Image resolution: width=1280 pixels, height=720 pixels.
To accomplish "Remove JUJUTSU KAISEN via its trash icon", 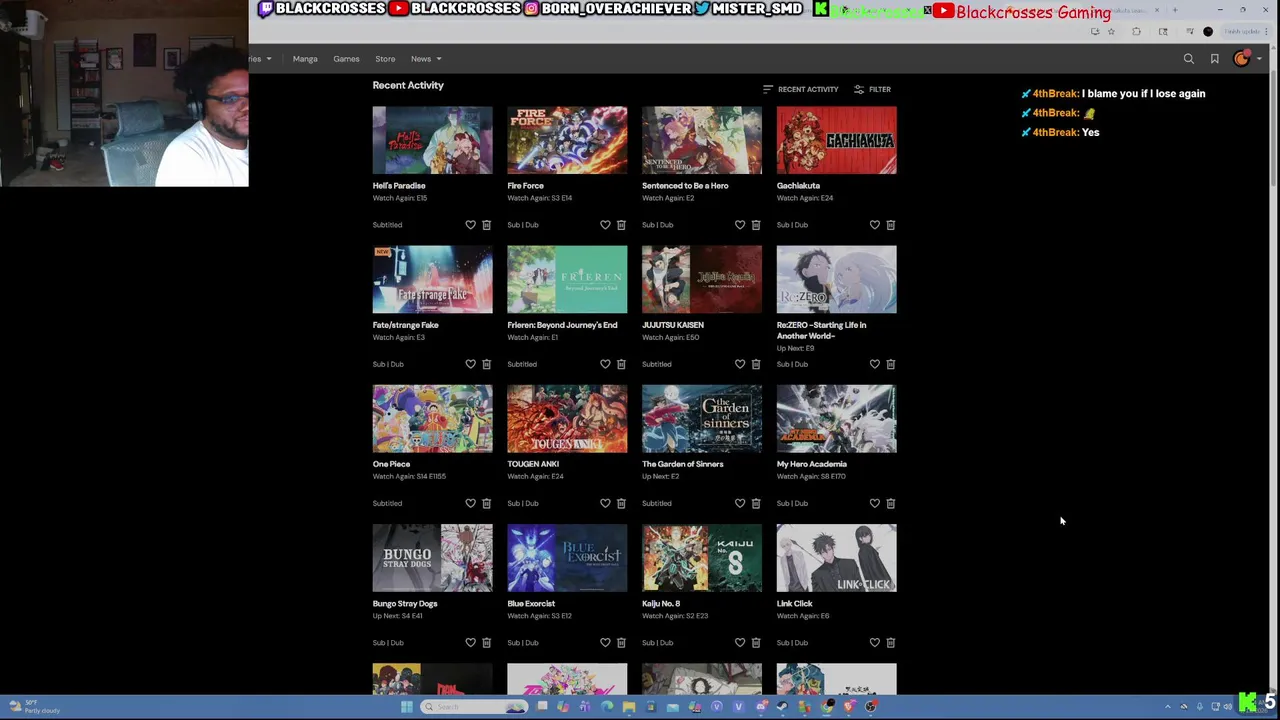I will tap(756, 364).
